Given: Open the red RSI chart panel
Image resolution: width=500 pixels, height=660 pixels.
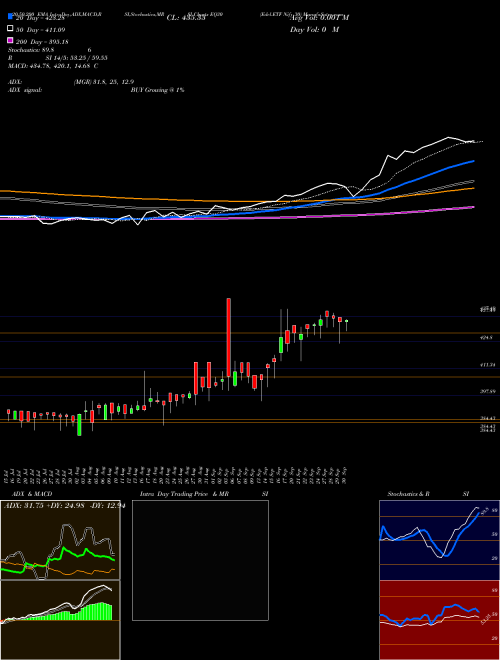Looking at the screenshot, I should click(439, 620).
